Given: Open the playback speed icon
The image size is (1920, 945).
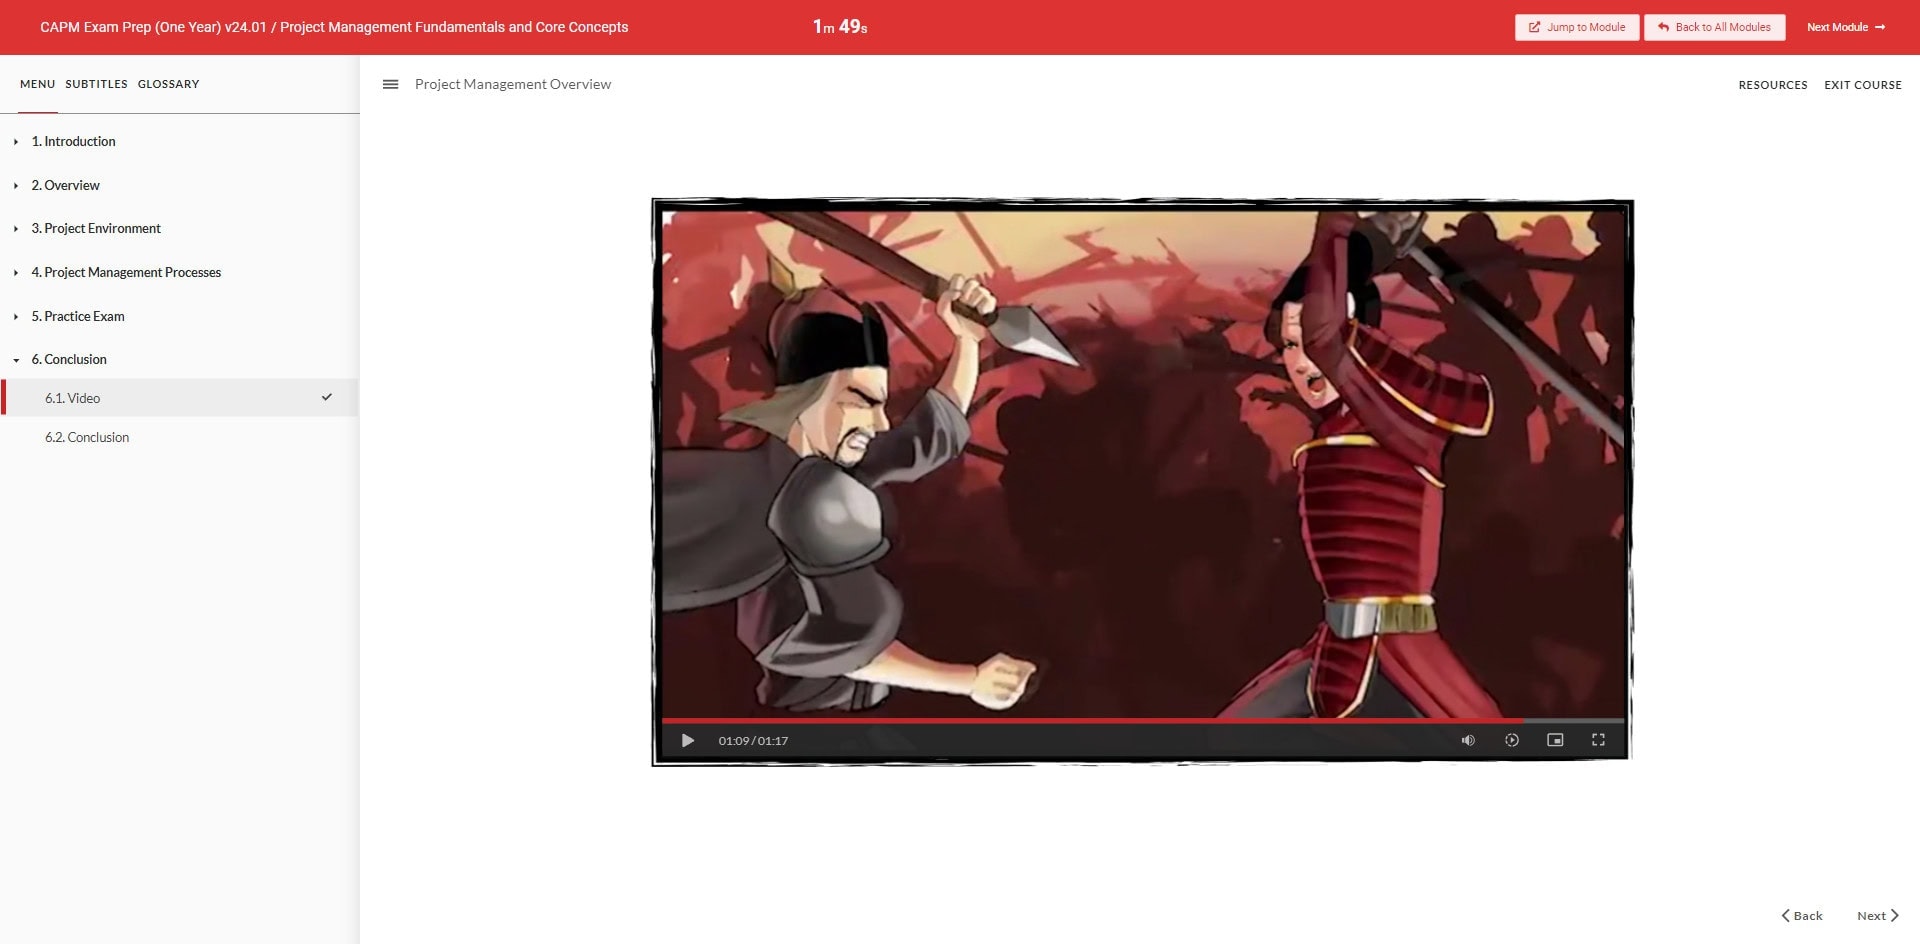Looking at the screenshot, I should pyautogui.click(x=1512, y=741).
